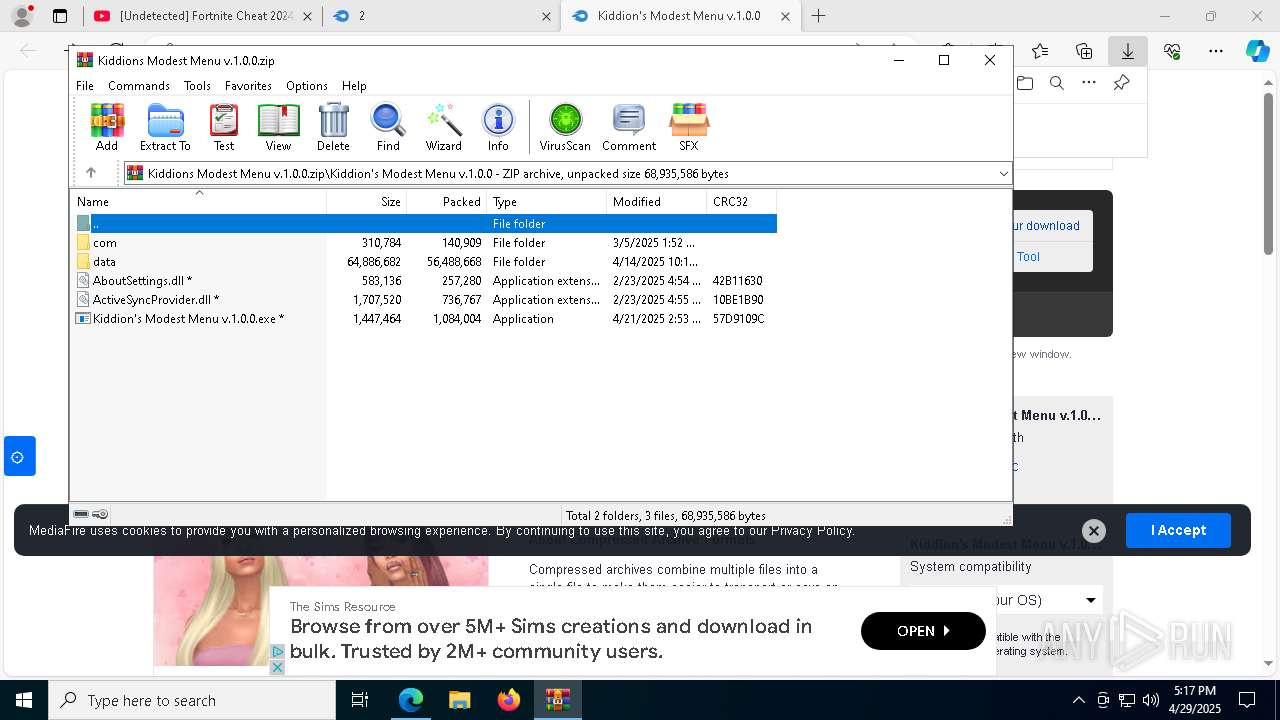Sort by the CRC32 column header
The width and height of the screenshot is (1280, 720).
pyautogui.click(x=742, y=202)
